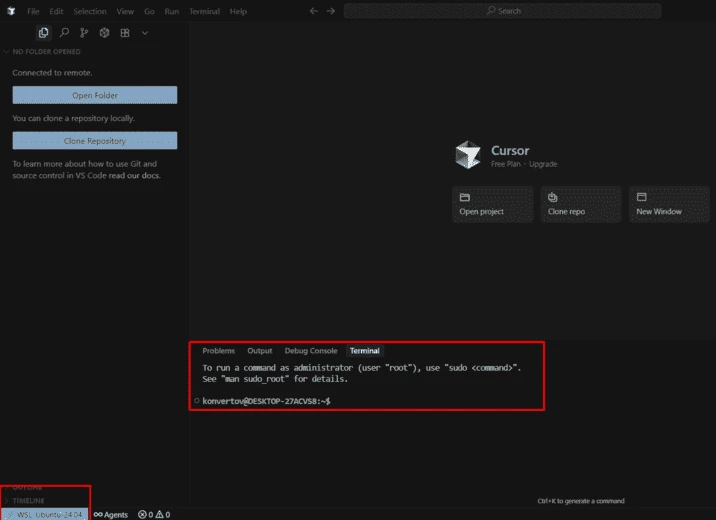
Task: Click the navigate forward arrow
Action: (330, 11)
